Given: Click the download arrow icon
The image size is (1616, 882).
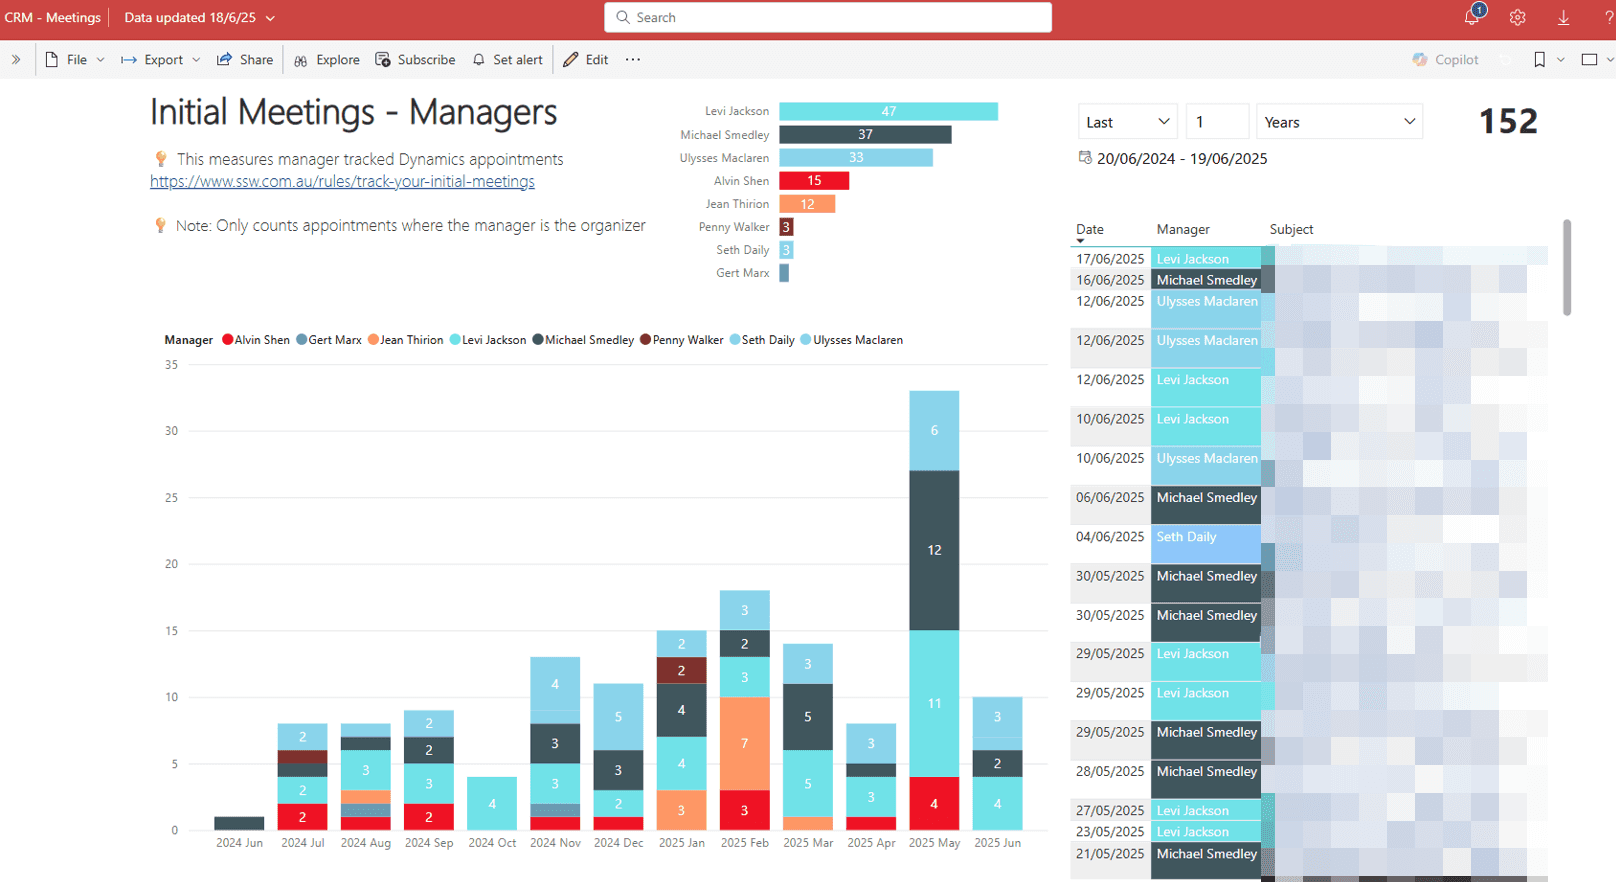Looking at the screenshot, I should (1563, 18).
